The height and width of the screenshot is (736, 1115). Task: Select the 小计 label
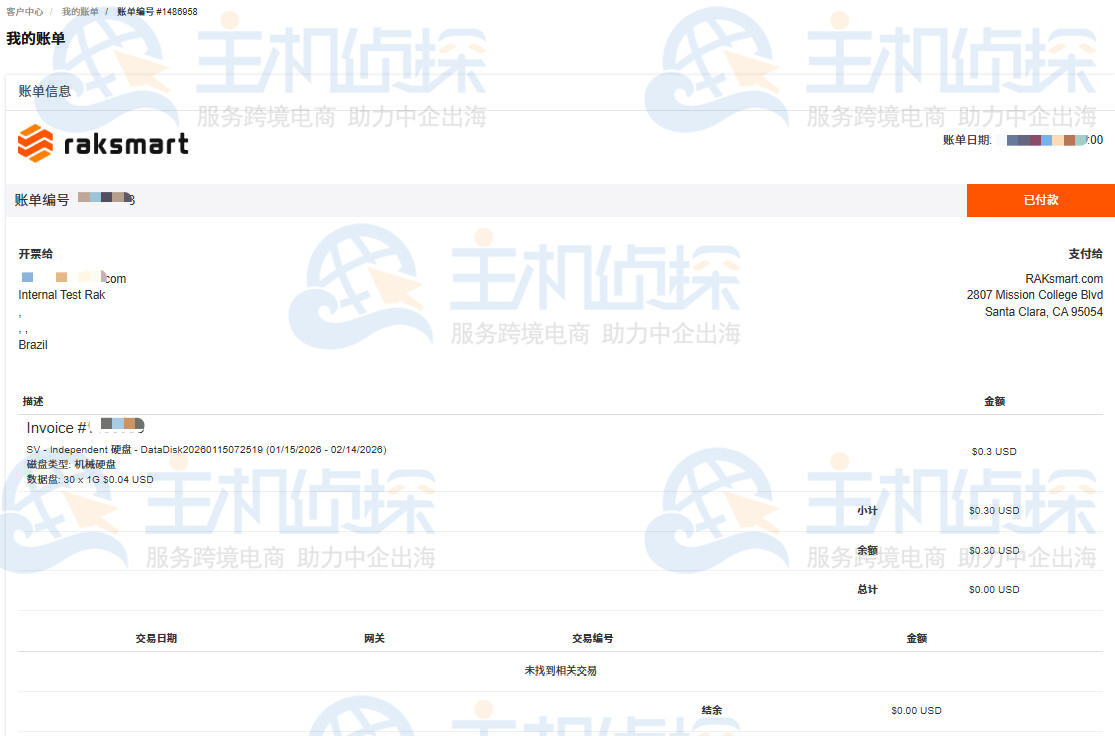[x=867, y=511]
